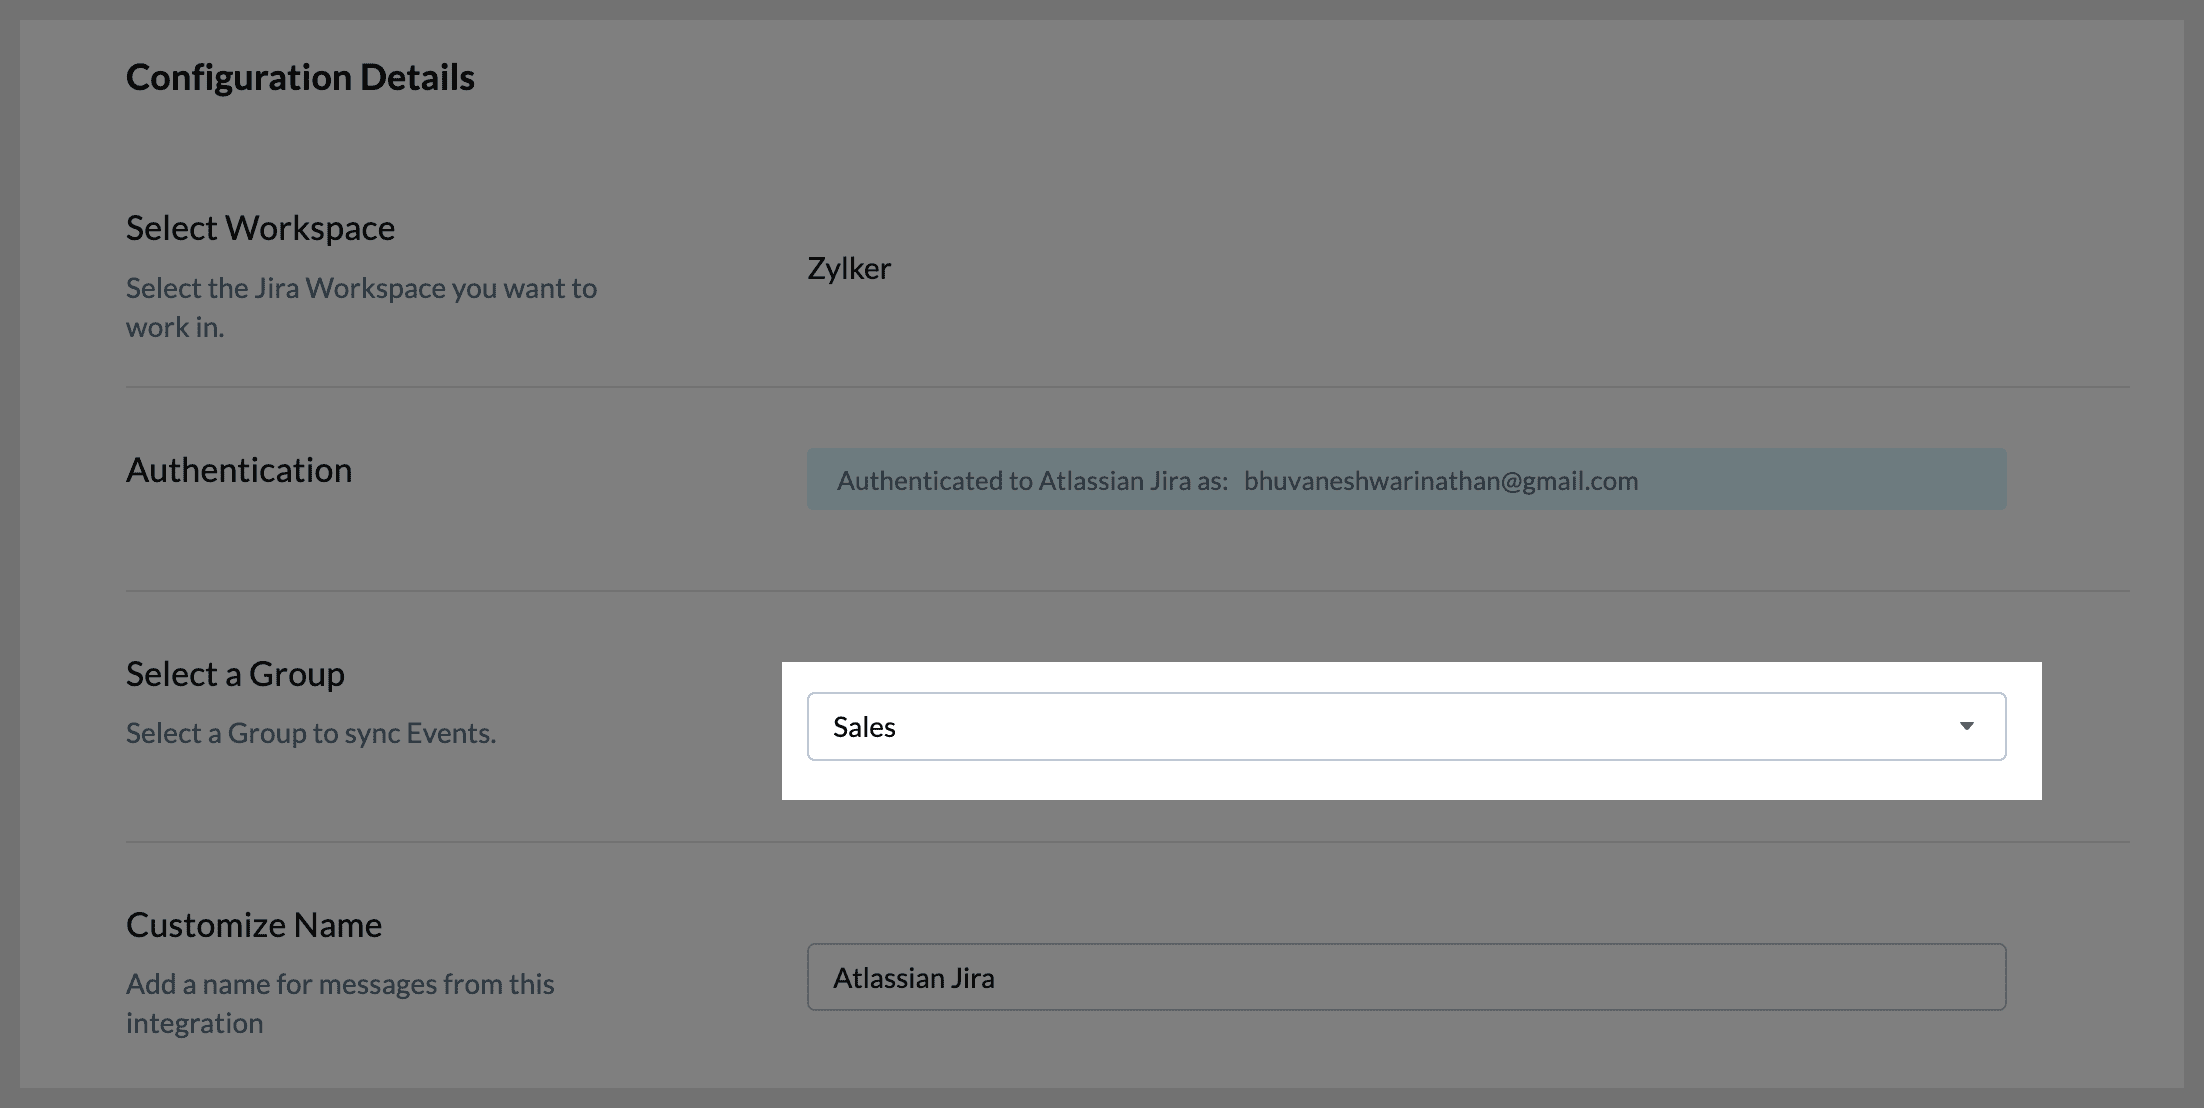The width and height of the screenshot is (2204, 1108).
Task: Click the Customize Name label
Action: [254, 925]
